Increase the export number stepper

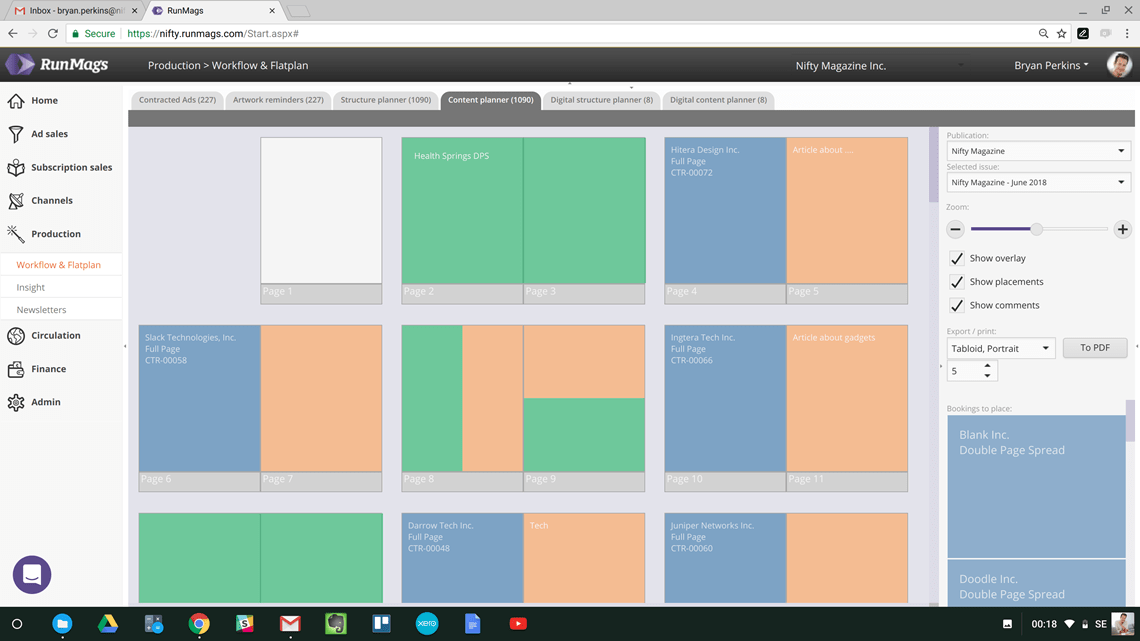[x=987, y=366]
